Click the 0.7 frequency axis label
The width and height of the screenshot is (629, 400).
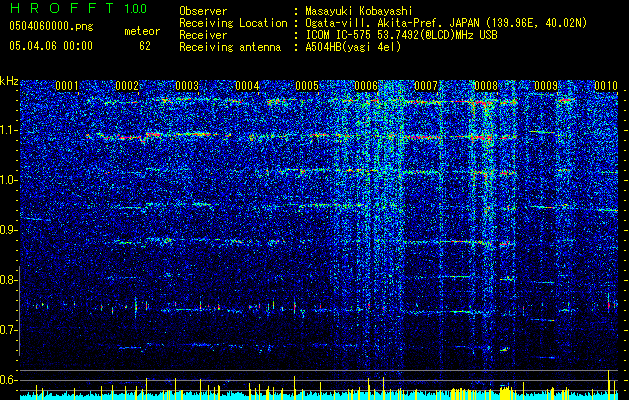[8, 330]
